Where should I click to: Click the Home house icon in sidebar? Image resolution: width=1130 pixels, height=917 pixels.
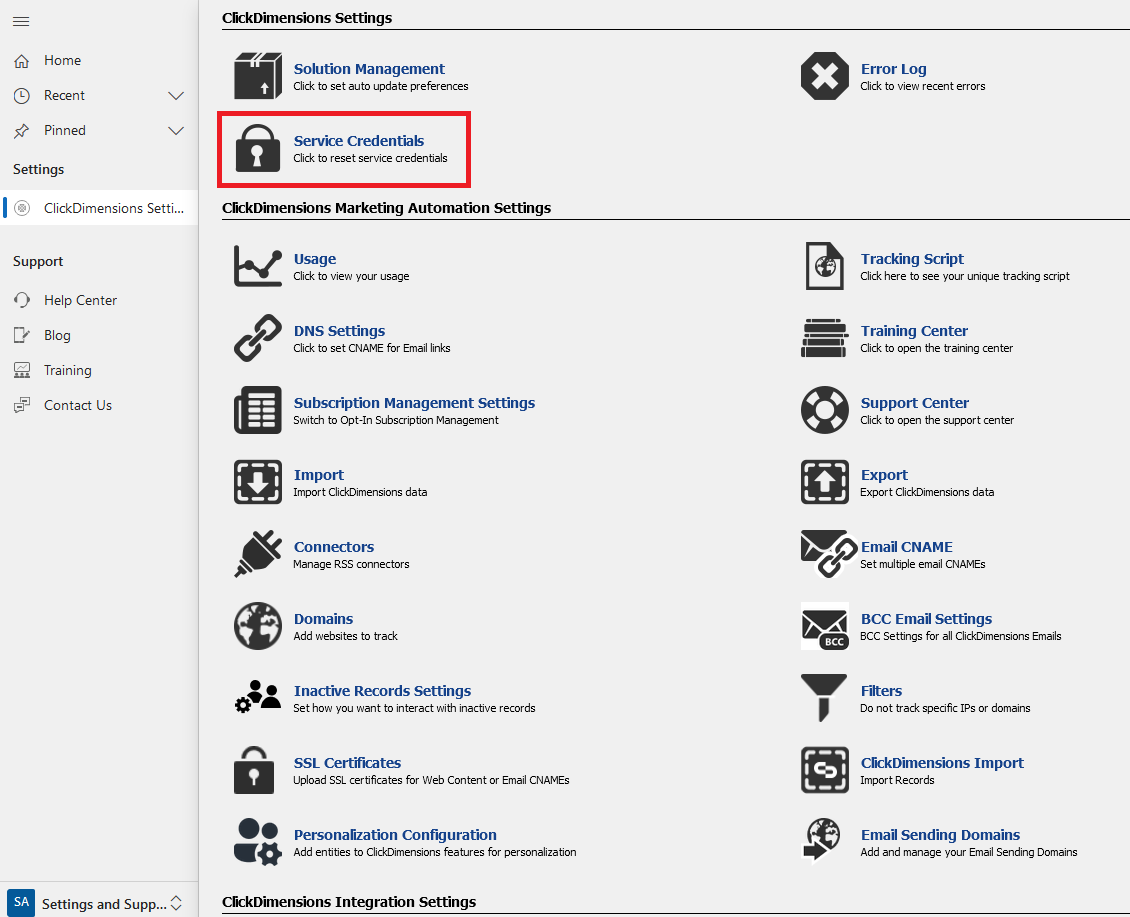22,61
